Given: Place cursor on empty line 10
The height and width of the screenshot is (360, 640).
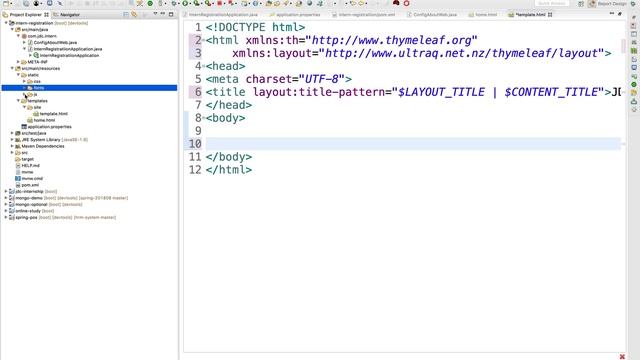Looking at the screenshot, I should [413, 144].
